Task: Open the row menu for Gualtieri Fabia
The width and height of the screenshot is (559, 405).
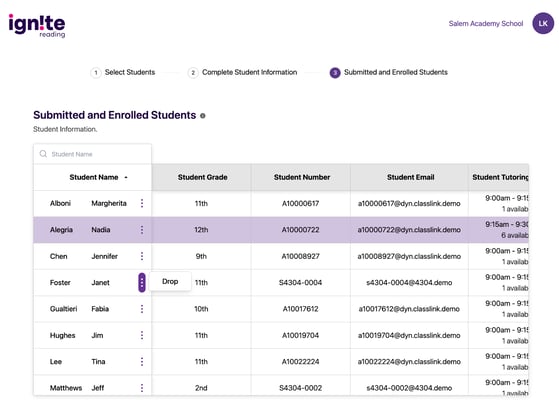Action: point(142,309)
